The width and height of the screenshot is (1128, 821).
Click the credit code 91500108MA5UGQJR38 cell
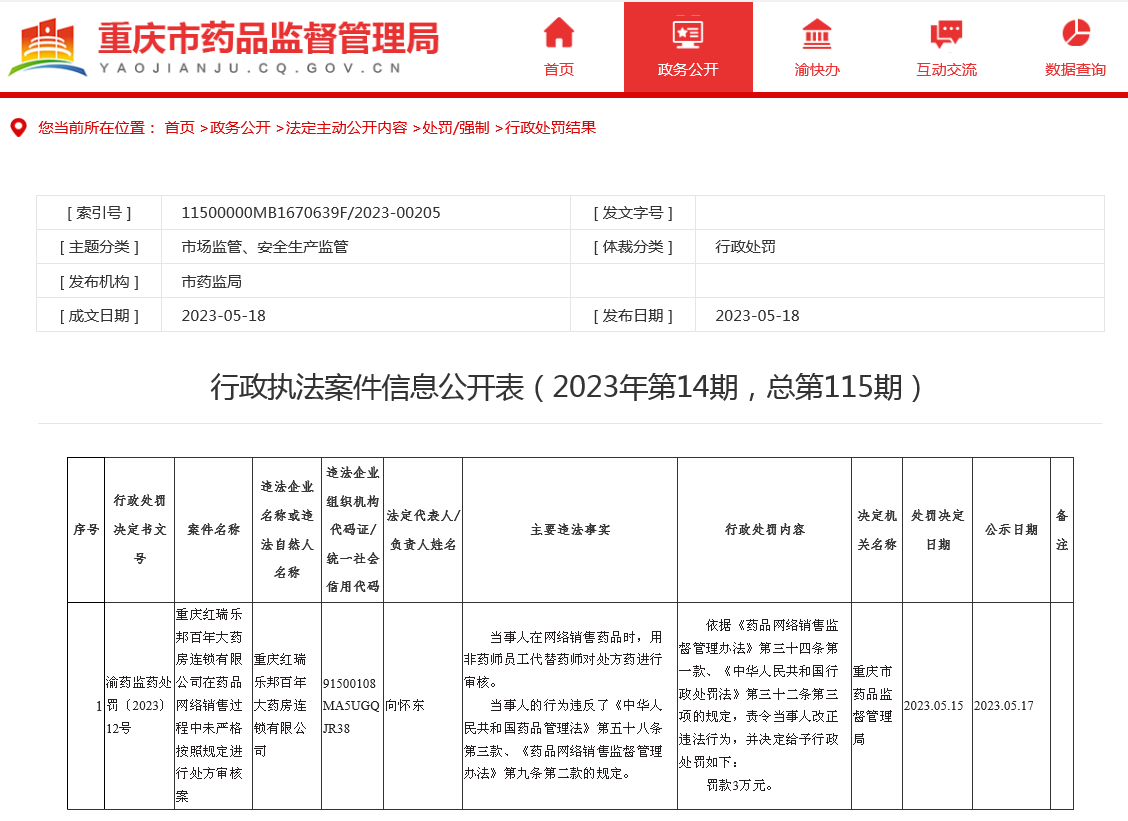(x=351, y=705)
